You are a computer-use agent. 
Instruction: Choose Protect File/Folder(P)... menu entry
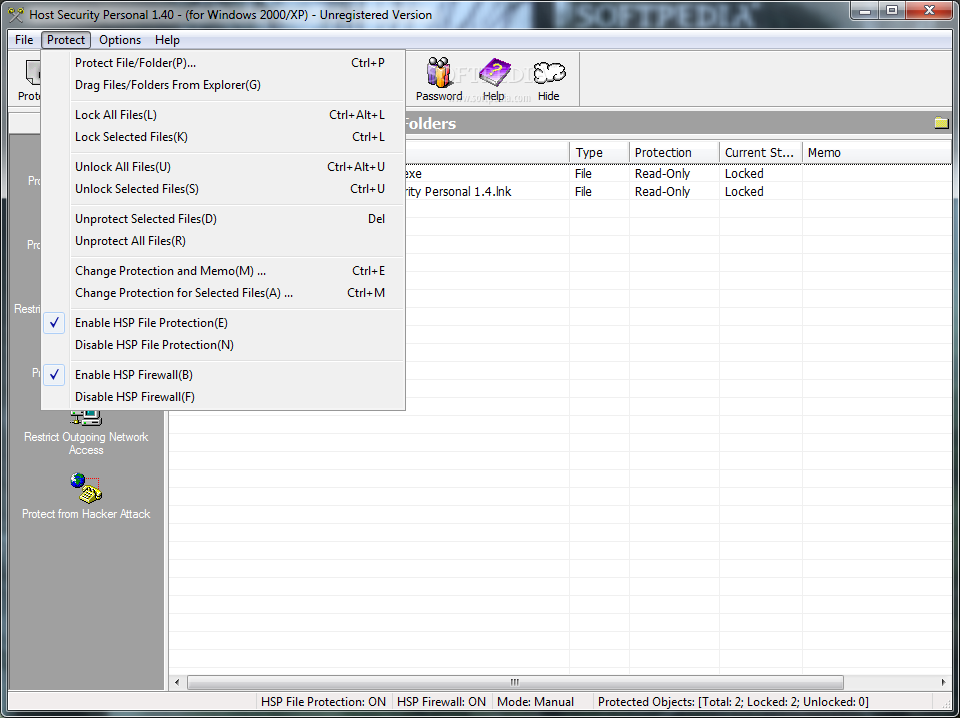click(223, 63)
